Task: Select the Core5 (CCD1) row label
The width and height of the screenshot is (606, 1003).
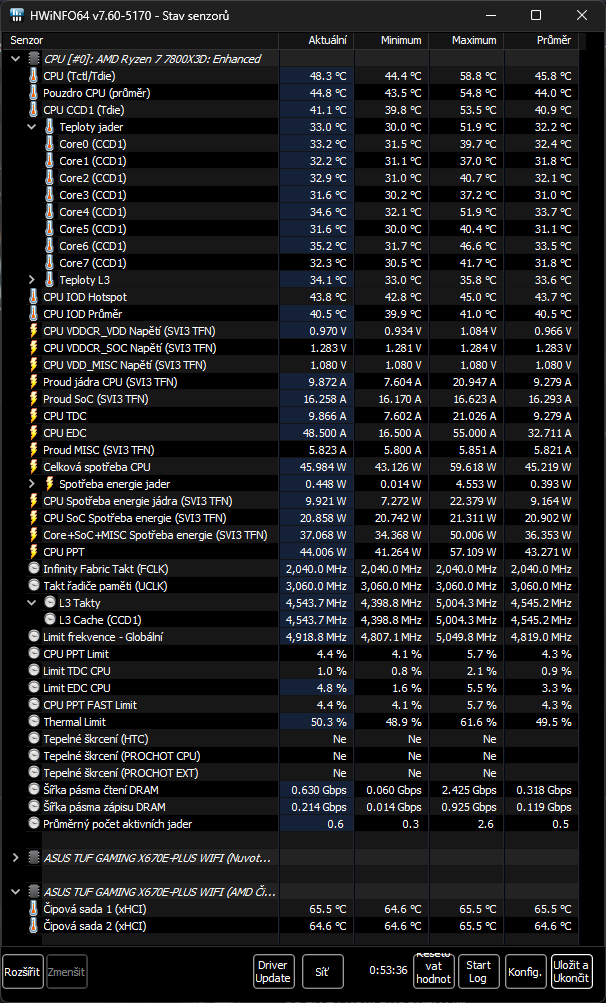Action: pos(93,229)
